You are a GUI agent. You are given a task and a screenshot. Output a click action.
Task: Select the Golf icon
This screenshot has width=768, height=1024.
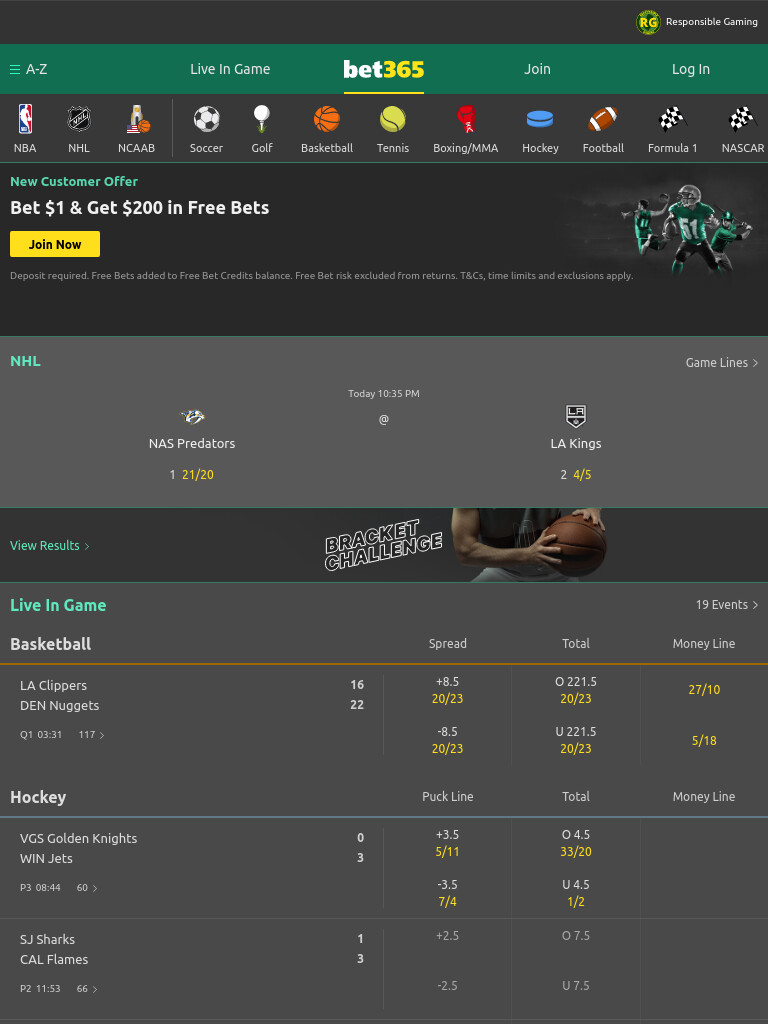[x=262, y=119]
